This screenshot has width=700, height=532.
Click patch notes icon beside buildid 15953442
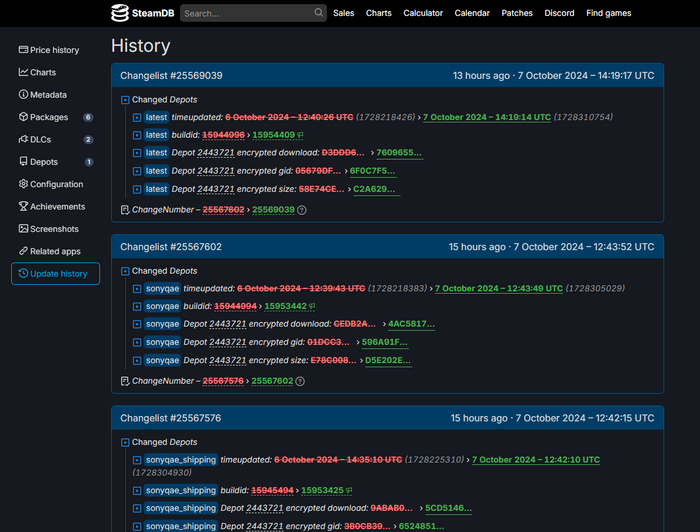[312, 306]
